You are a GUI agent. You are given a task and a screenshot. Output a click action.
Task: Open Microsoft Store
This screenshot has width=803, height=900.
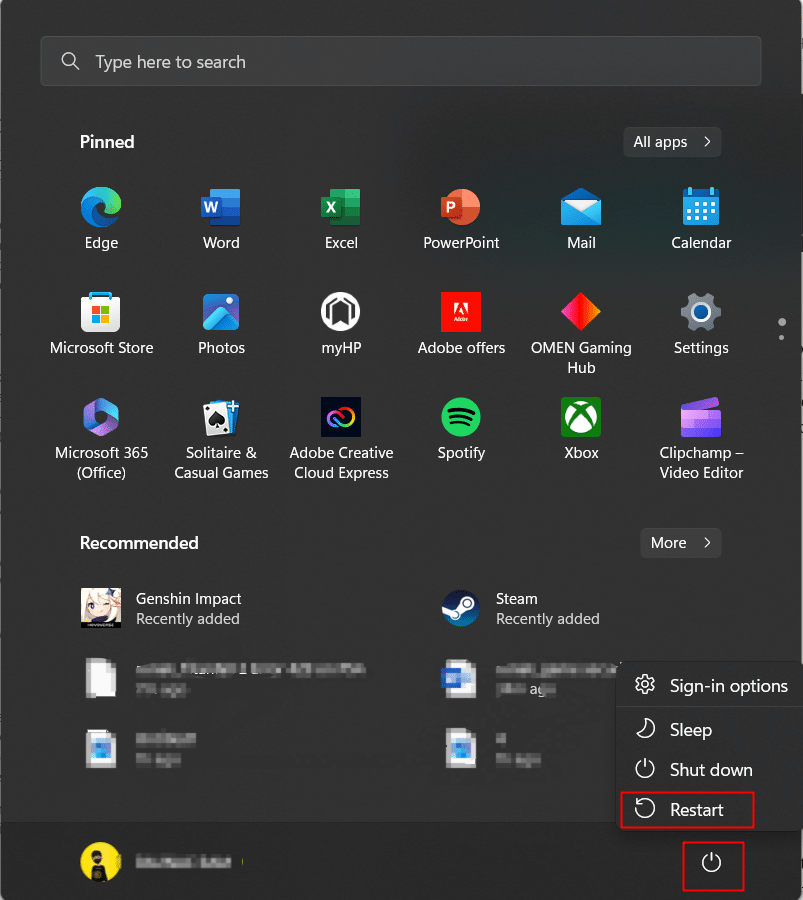pyautogui.click(x=101, y=324)
